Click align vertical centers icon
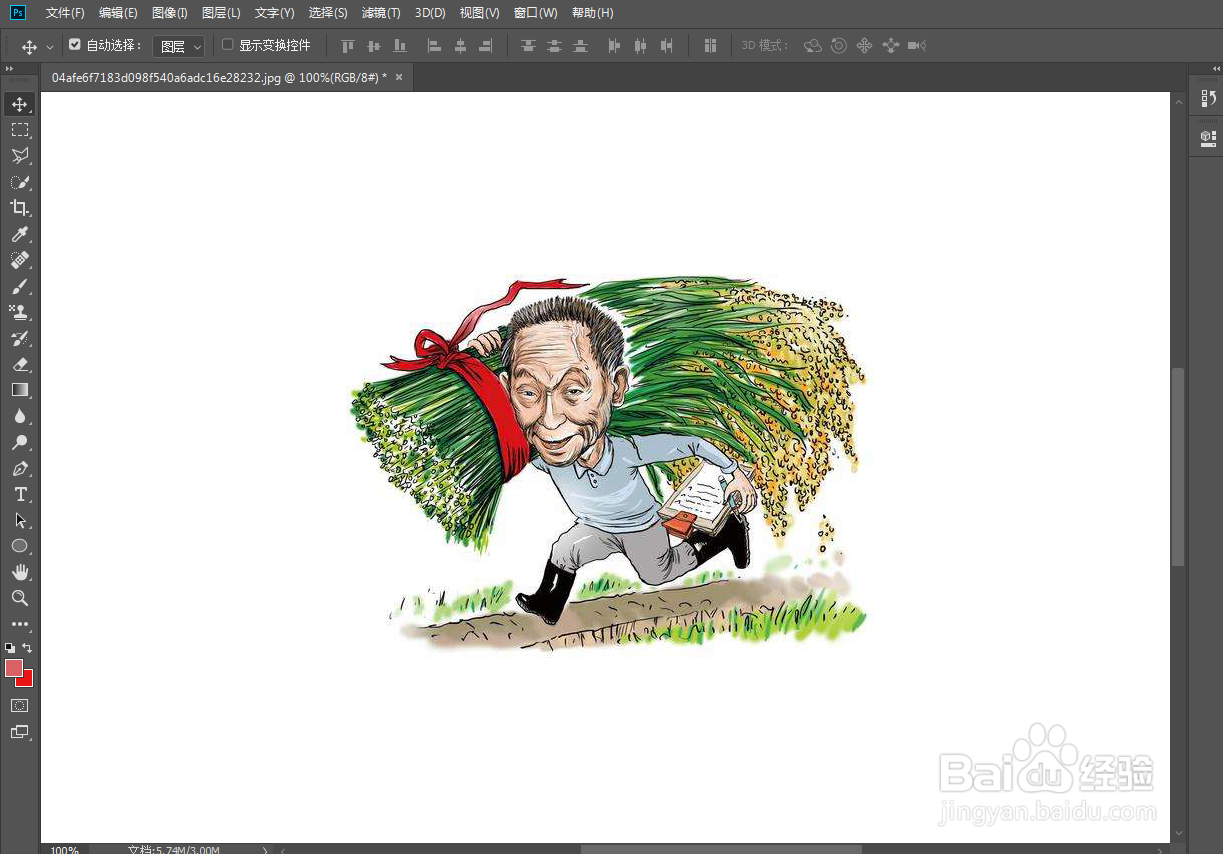This screenshot has height=854, width=1223. pyautogui.click(x=374, y=46)
